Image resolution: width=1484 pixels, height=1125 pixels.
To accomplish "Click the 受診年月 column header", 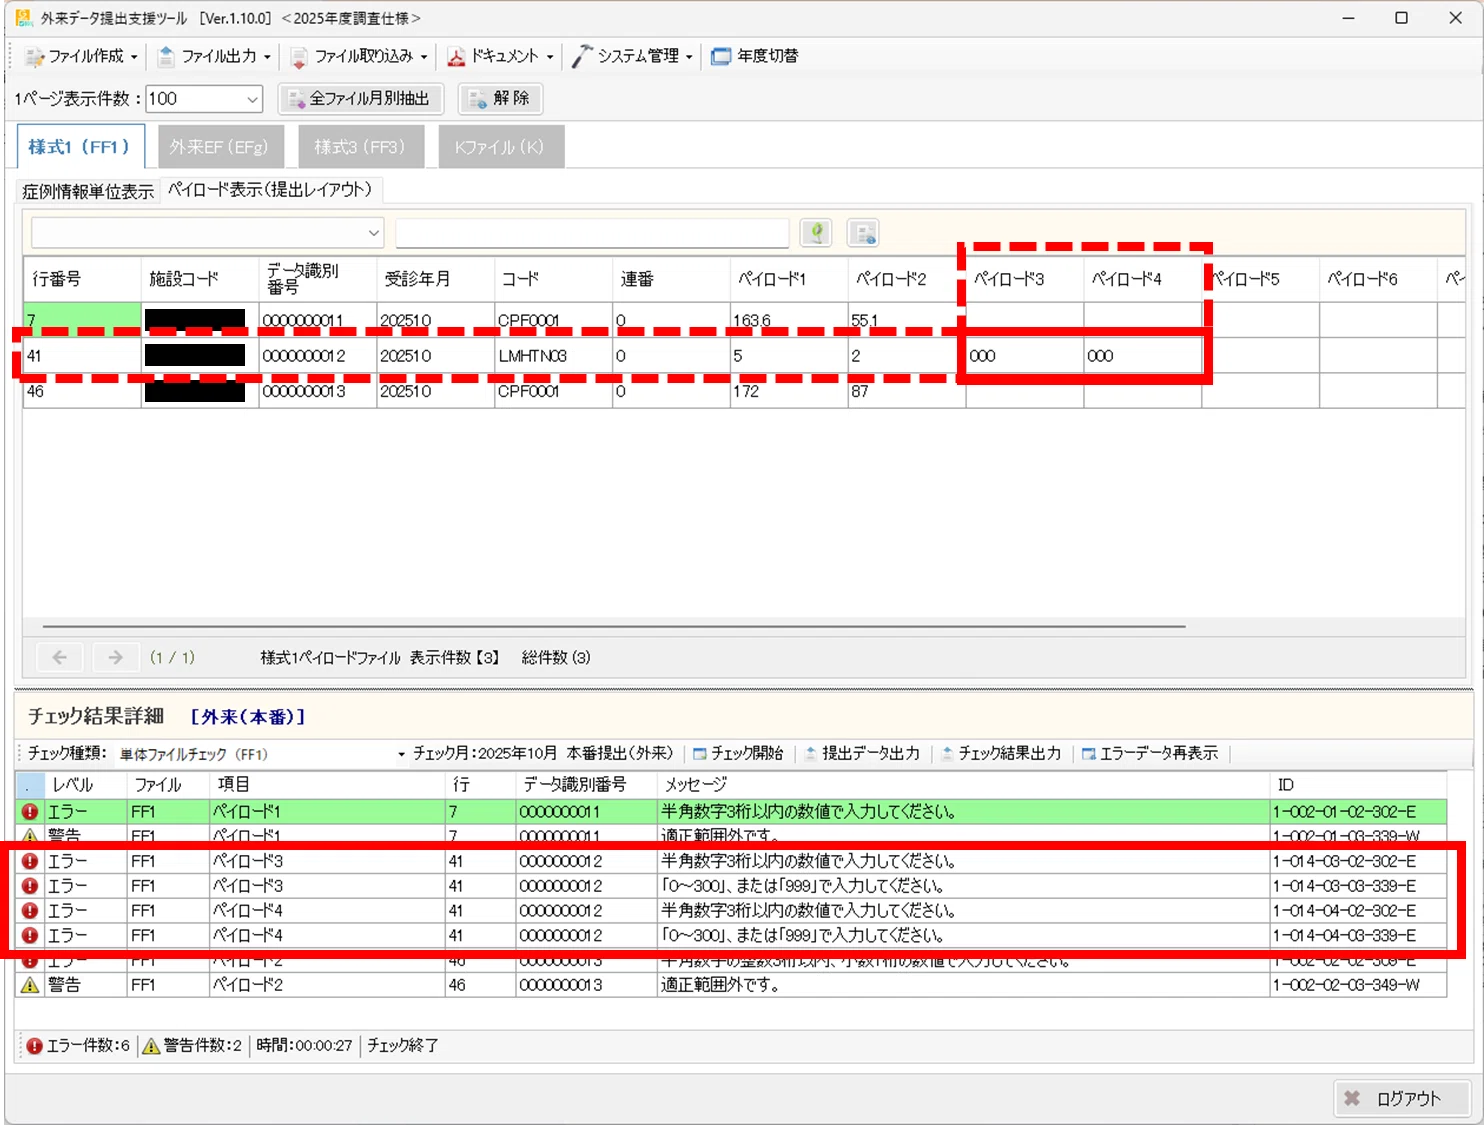I will click(x=435, y=279).
